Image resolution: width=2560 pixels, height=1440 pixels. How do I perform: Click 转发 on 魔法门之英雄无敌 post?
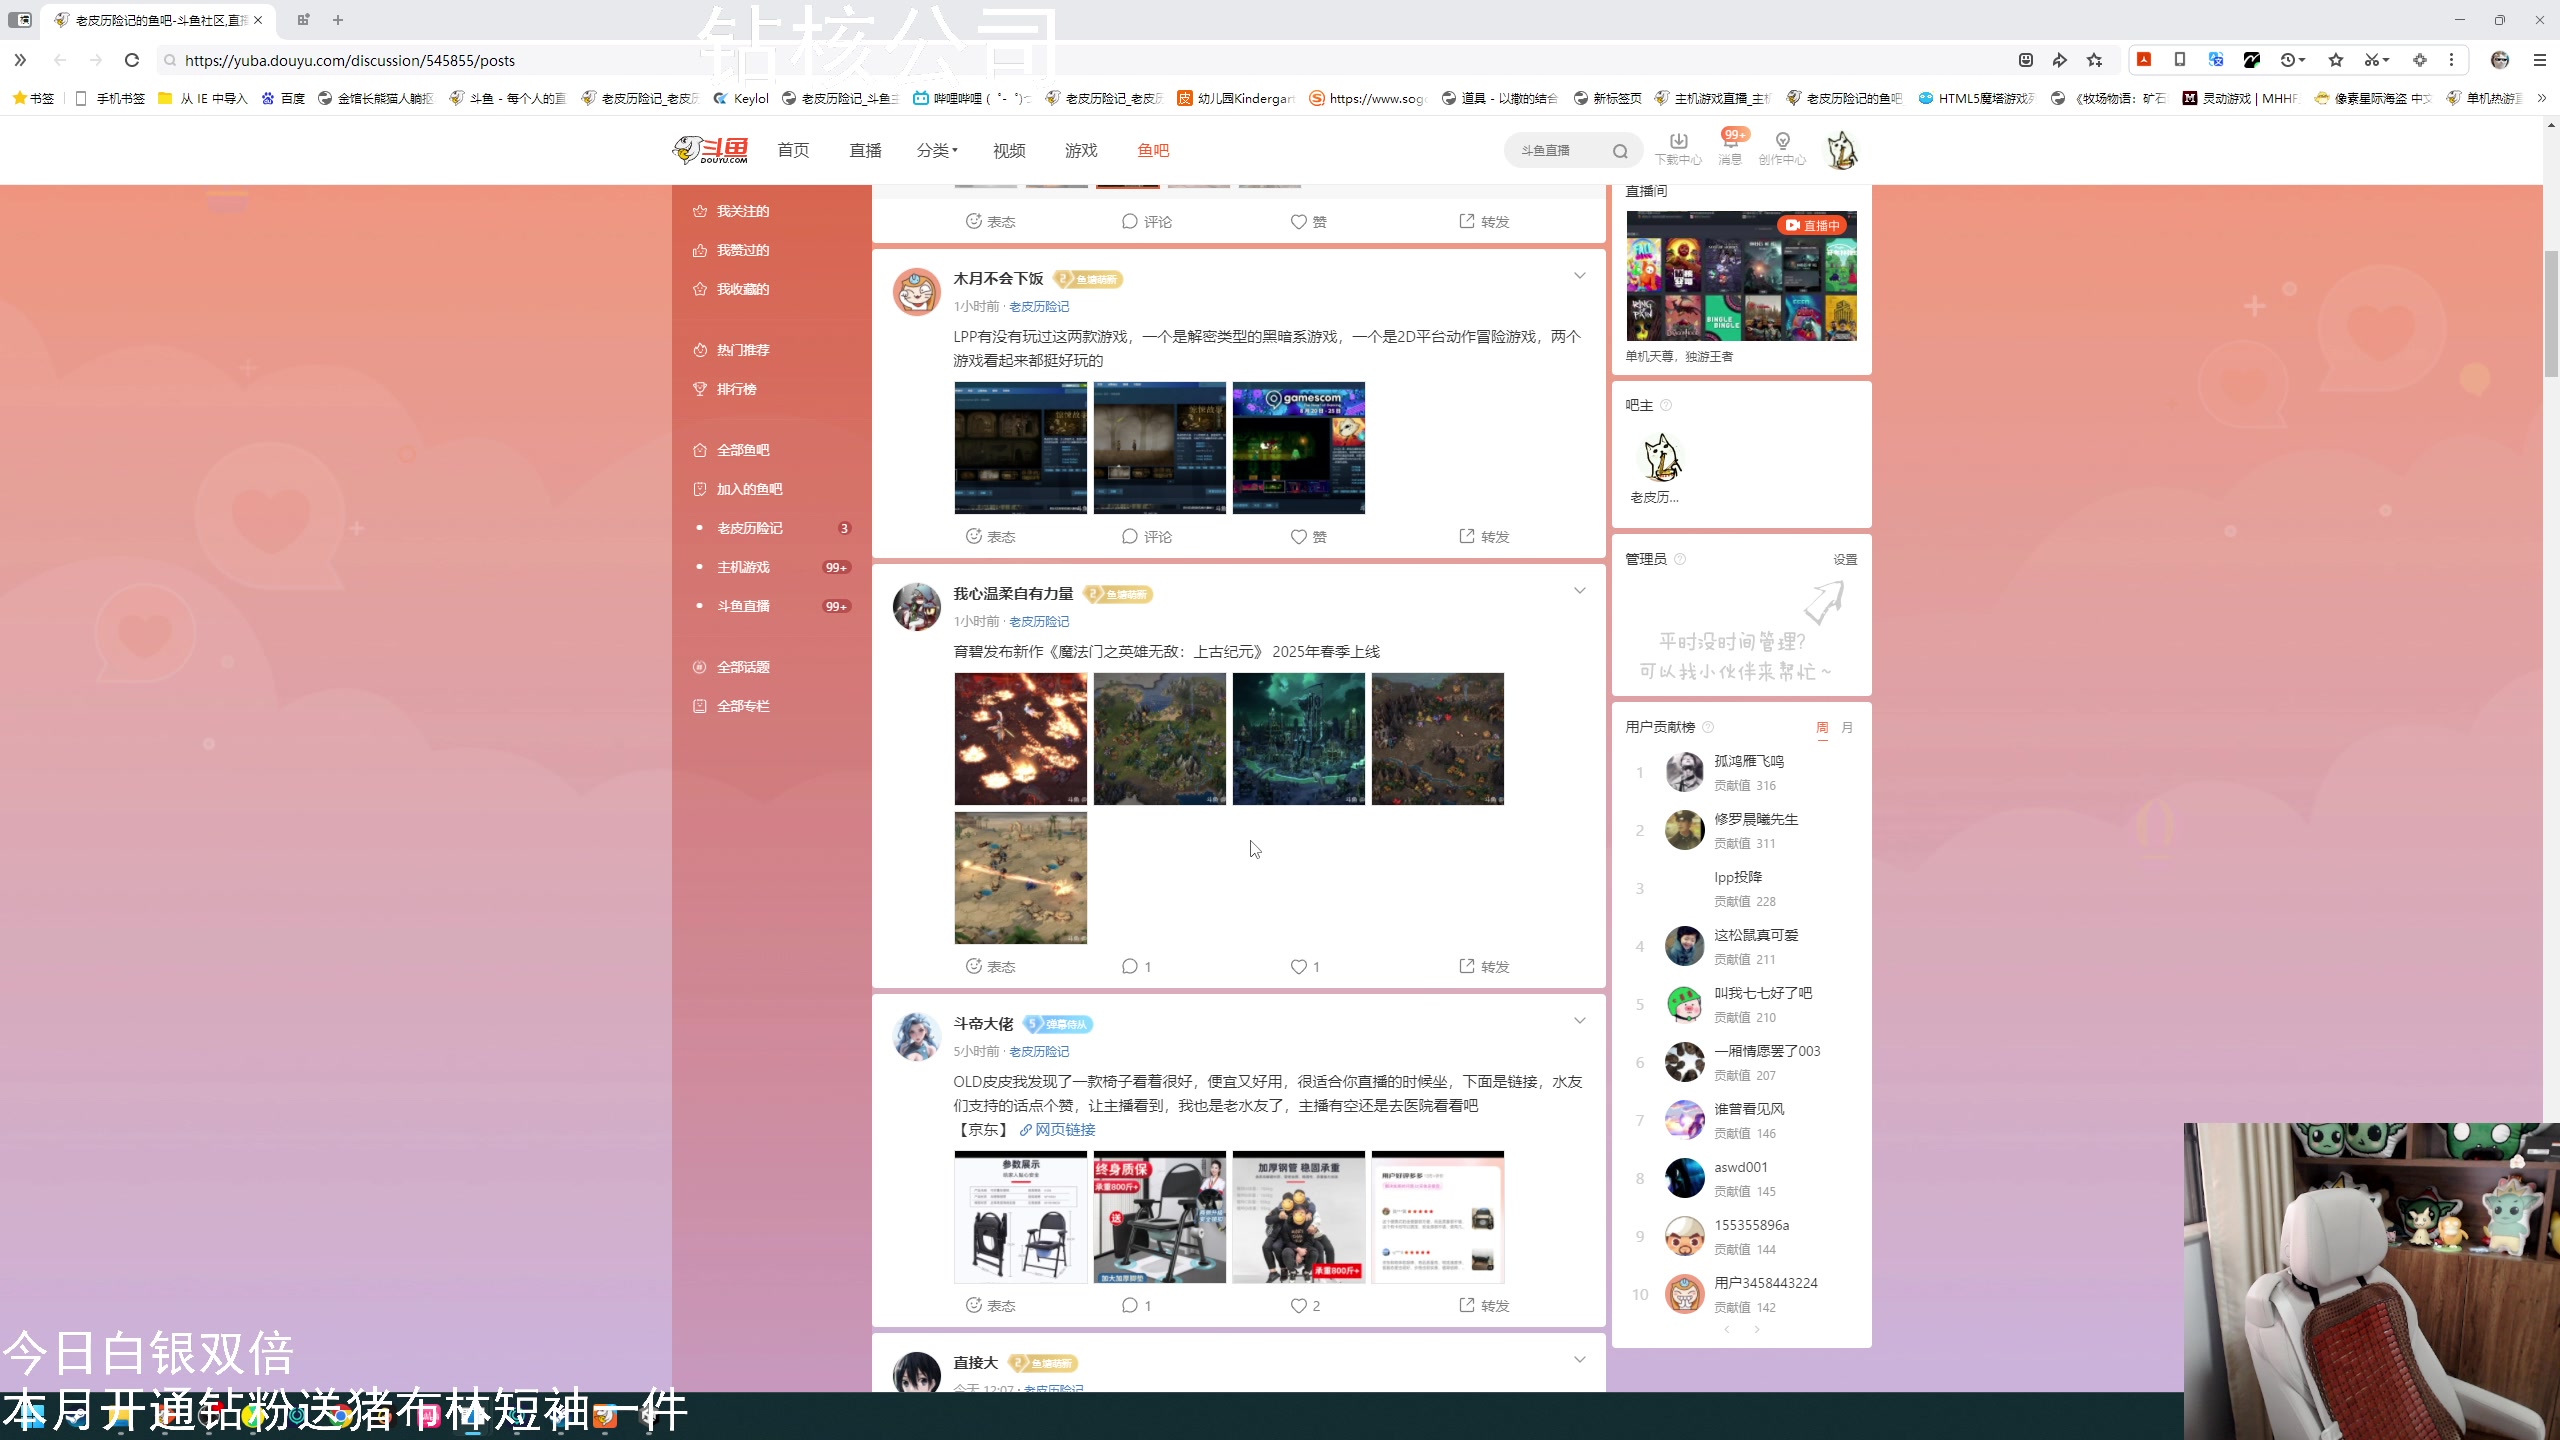click(x=1484, y=967)
